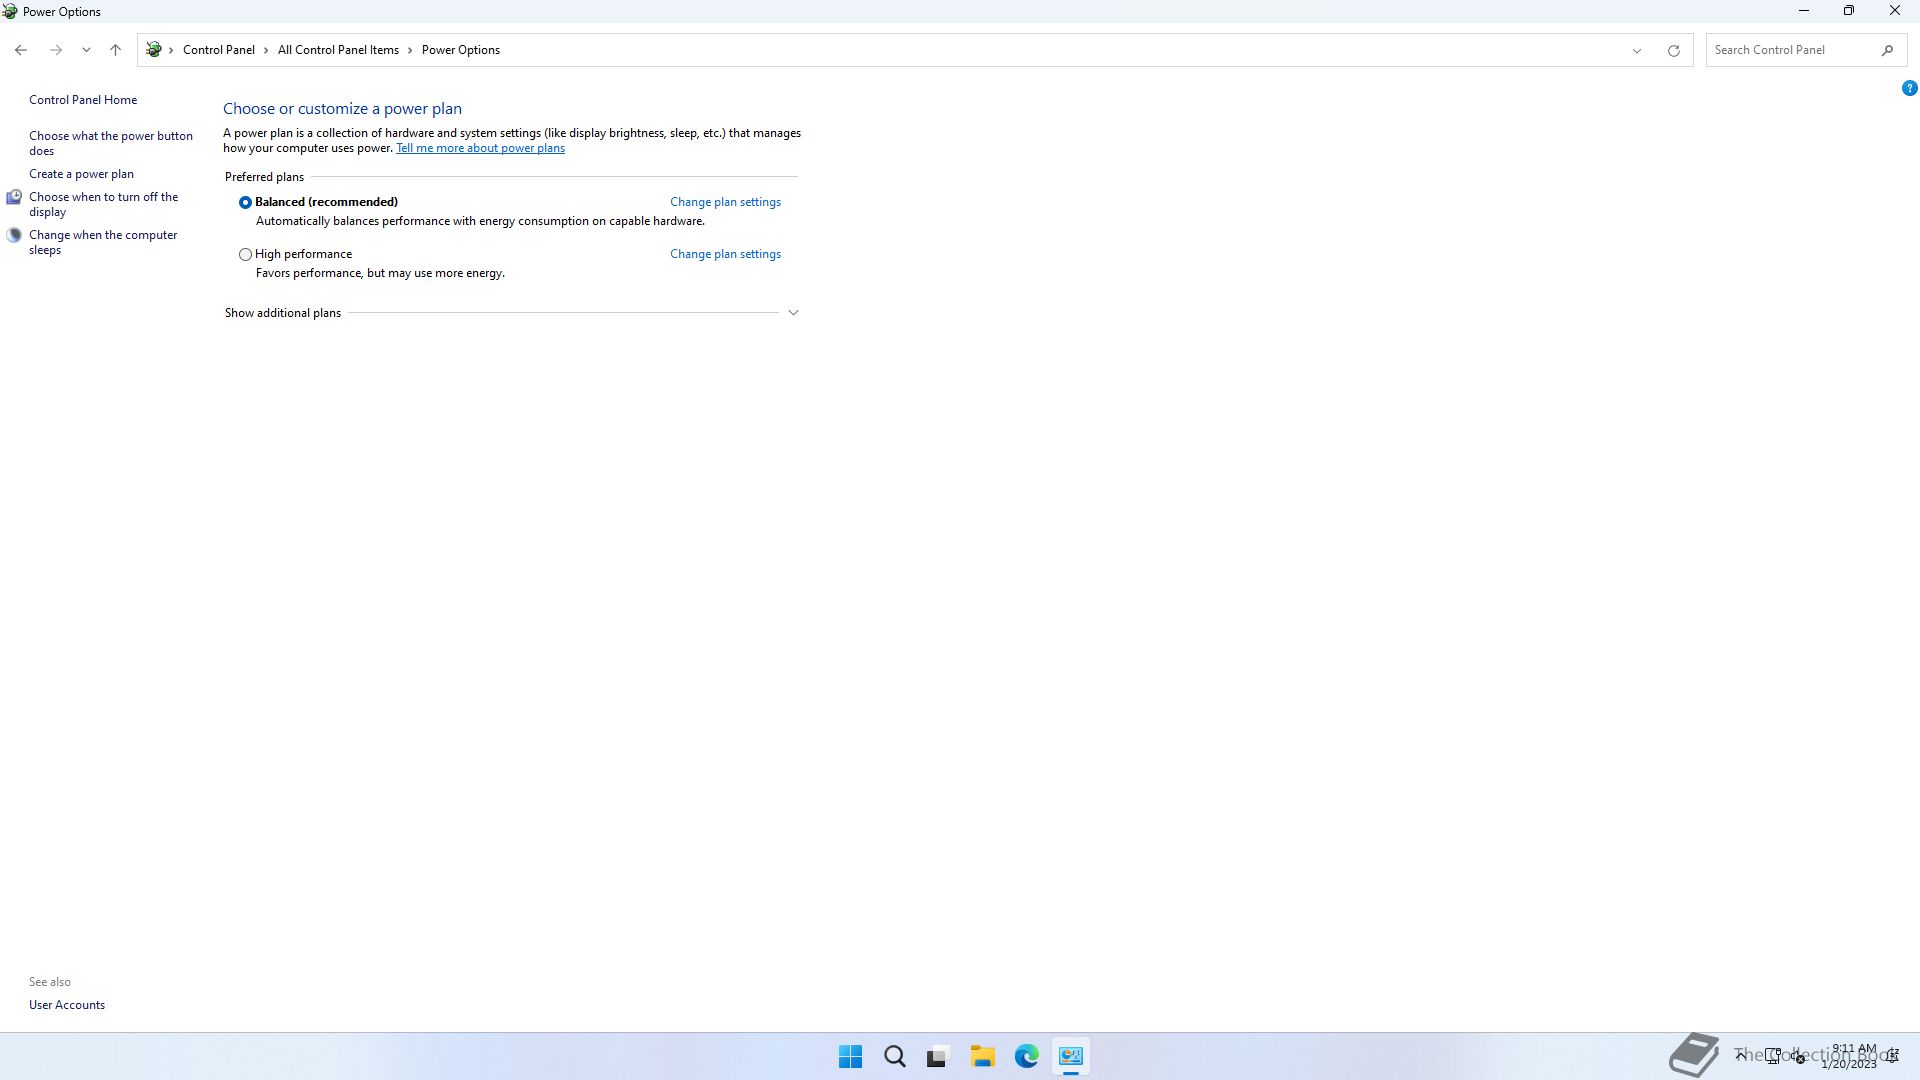This screenshot has width=1920, height=1080.
Task: Click the Up one level arrow
Action: click(x=115, y=50)
